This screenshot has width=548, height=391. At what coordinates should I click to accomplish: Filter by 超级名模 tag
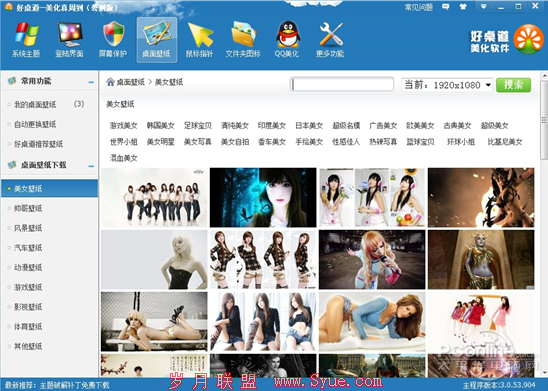coord(346,125)
